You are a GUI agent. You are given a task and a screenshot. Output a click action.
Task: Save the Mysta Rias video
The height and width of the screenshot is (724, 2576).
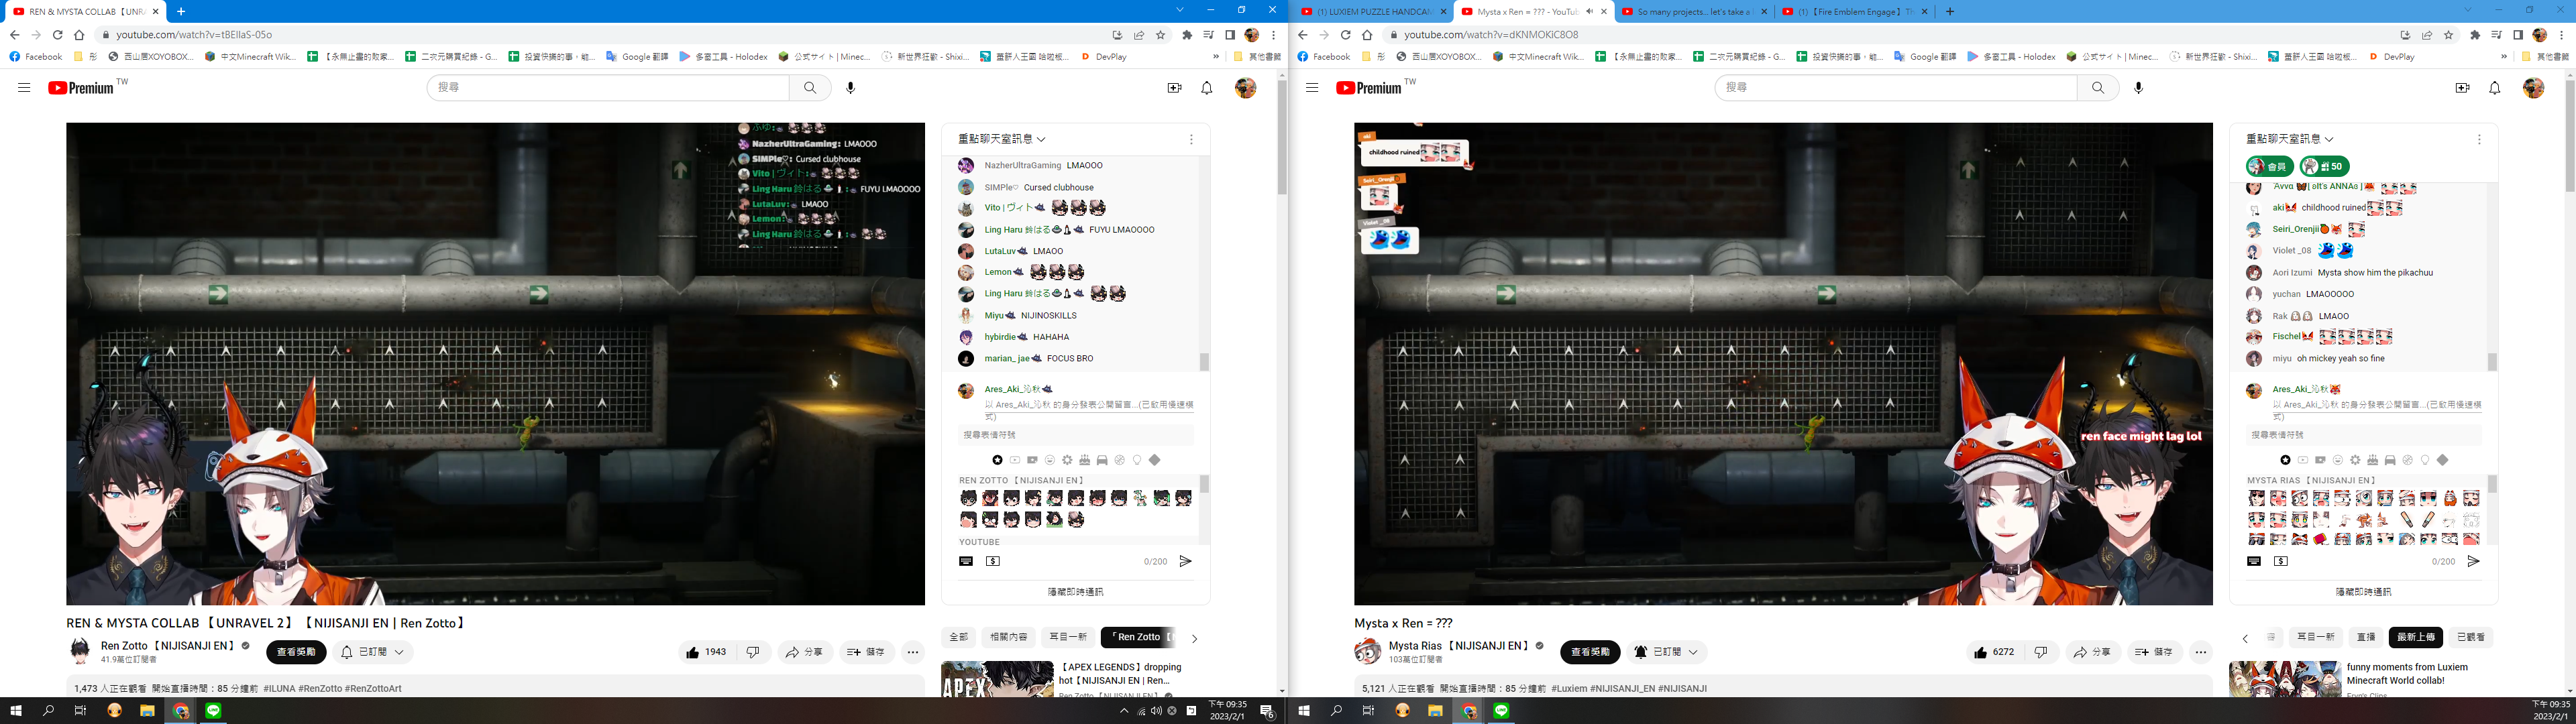[2154, 652]
